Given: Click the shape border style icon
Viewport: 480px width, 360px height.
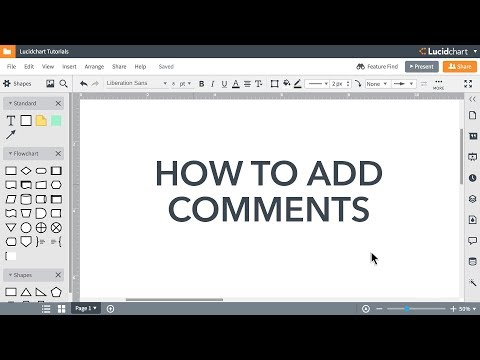Looking at the screenshot, I should pos(274,84).
